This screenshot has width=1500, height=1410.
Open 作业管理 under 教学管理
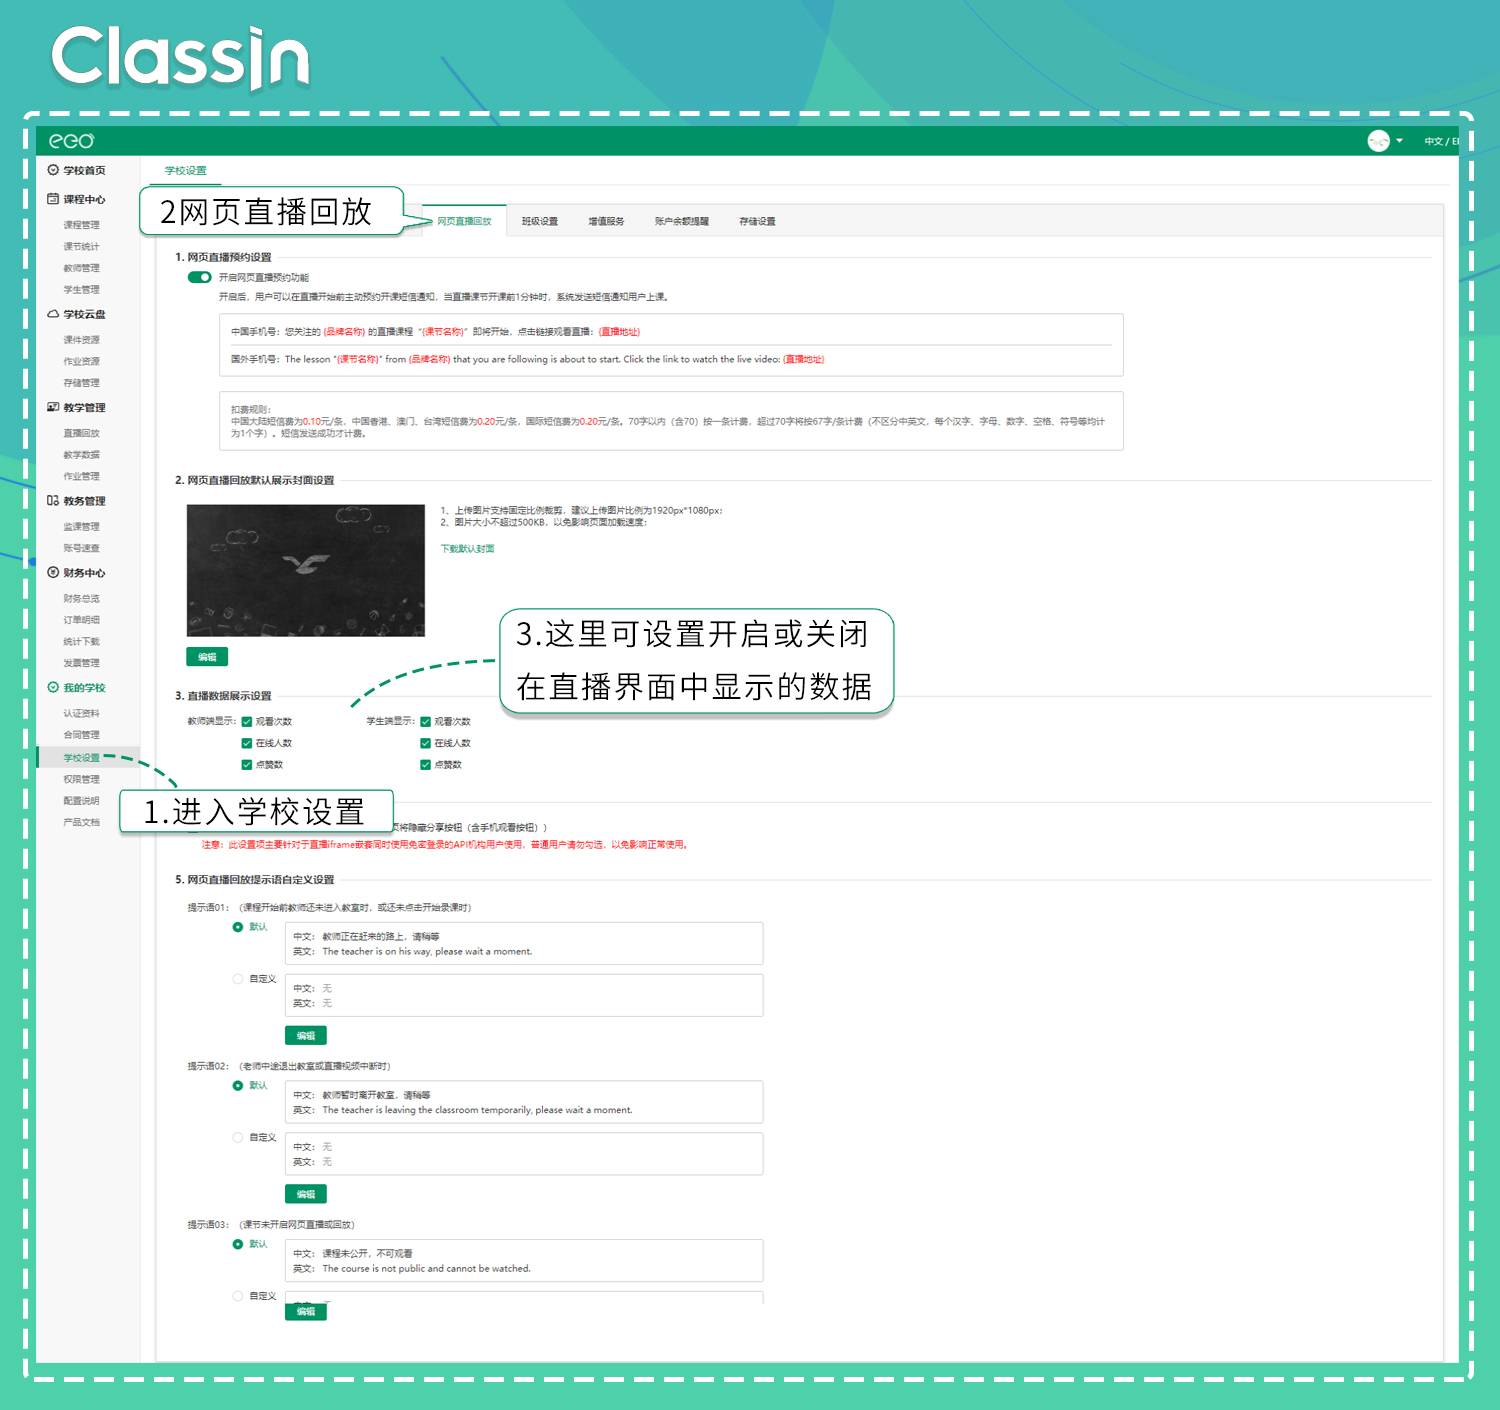[x=81, y=476]
